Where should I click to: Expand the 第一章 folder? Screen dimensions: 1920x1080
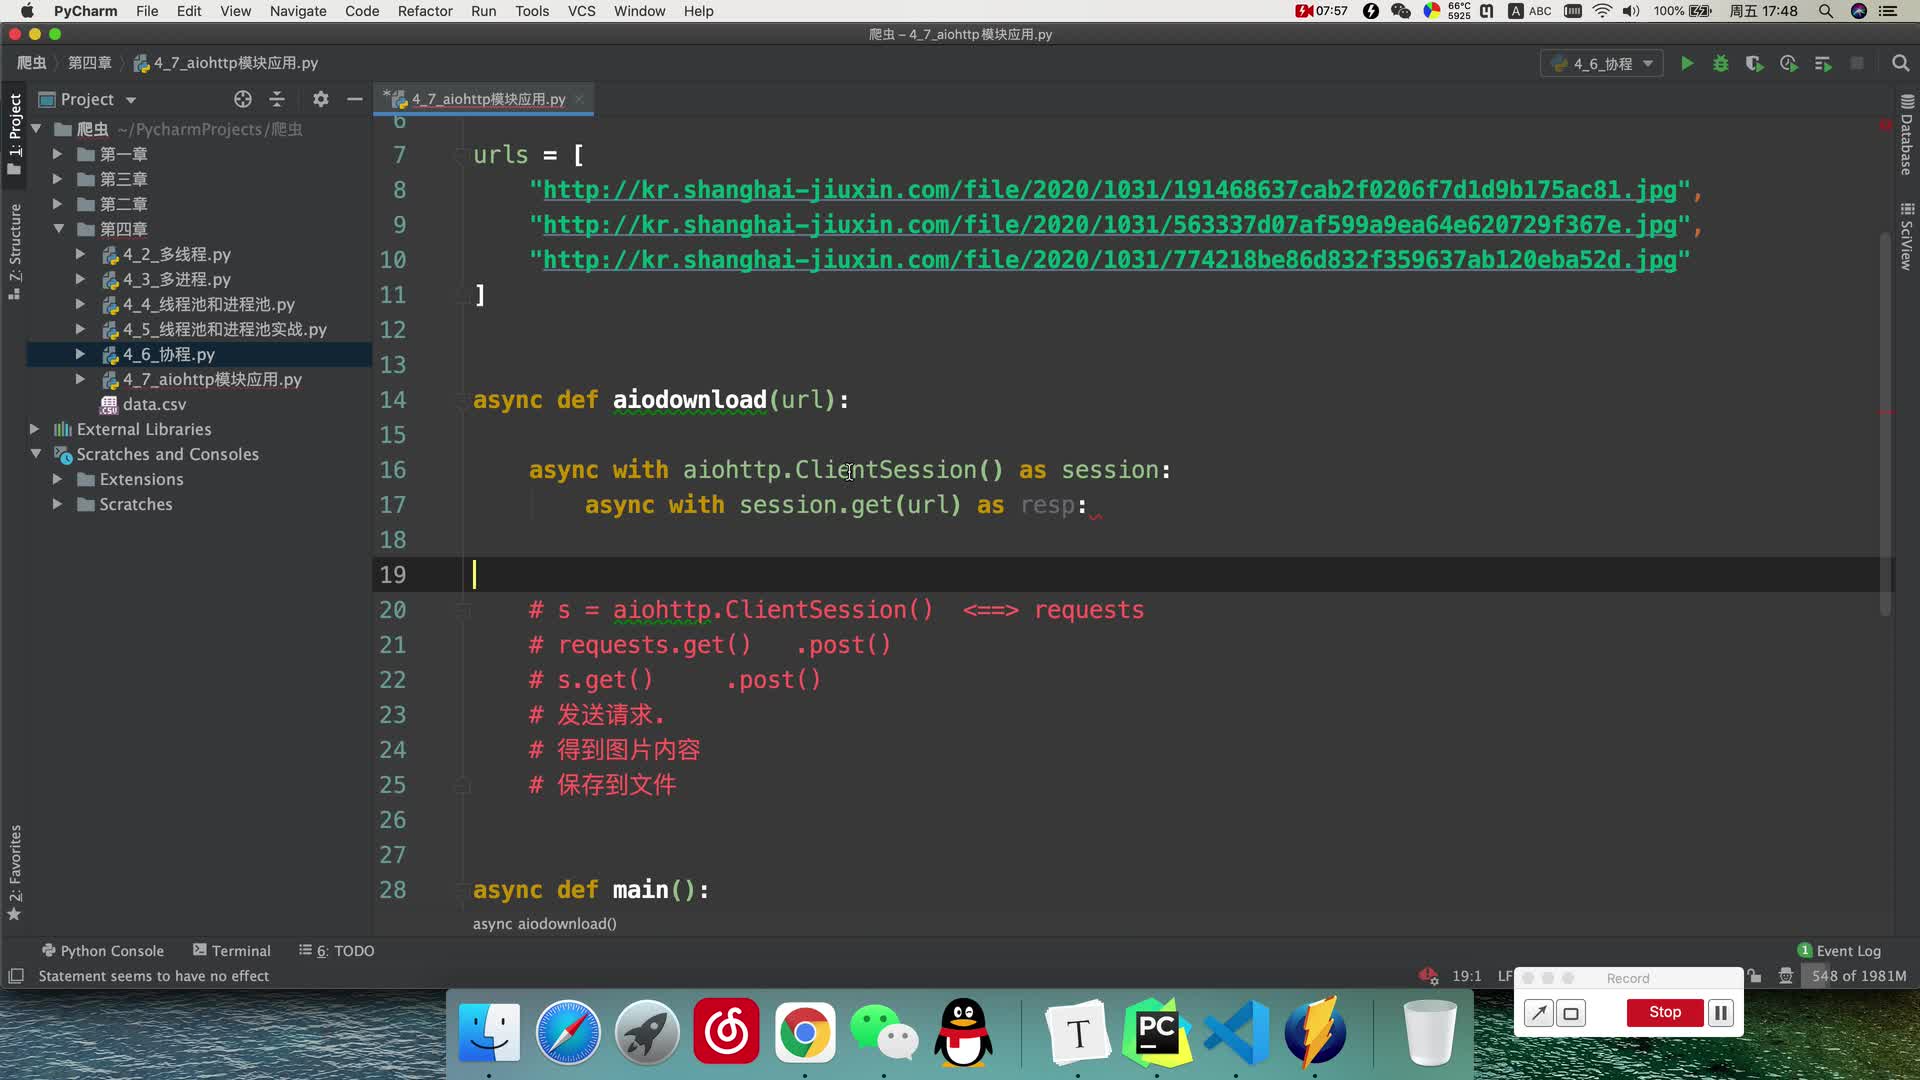pos(57,154)
